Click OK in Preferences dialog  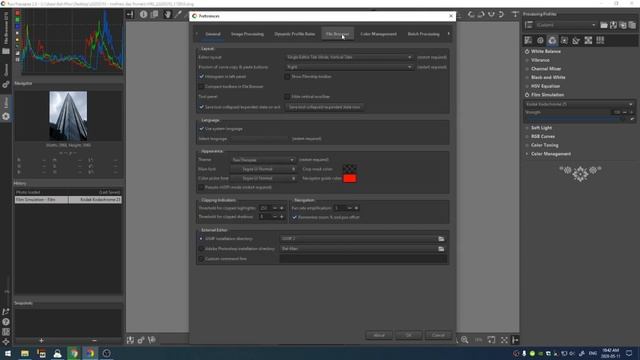409,335
